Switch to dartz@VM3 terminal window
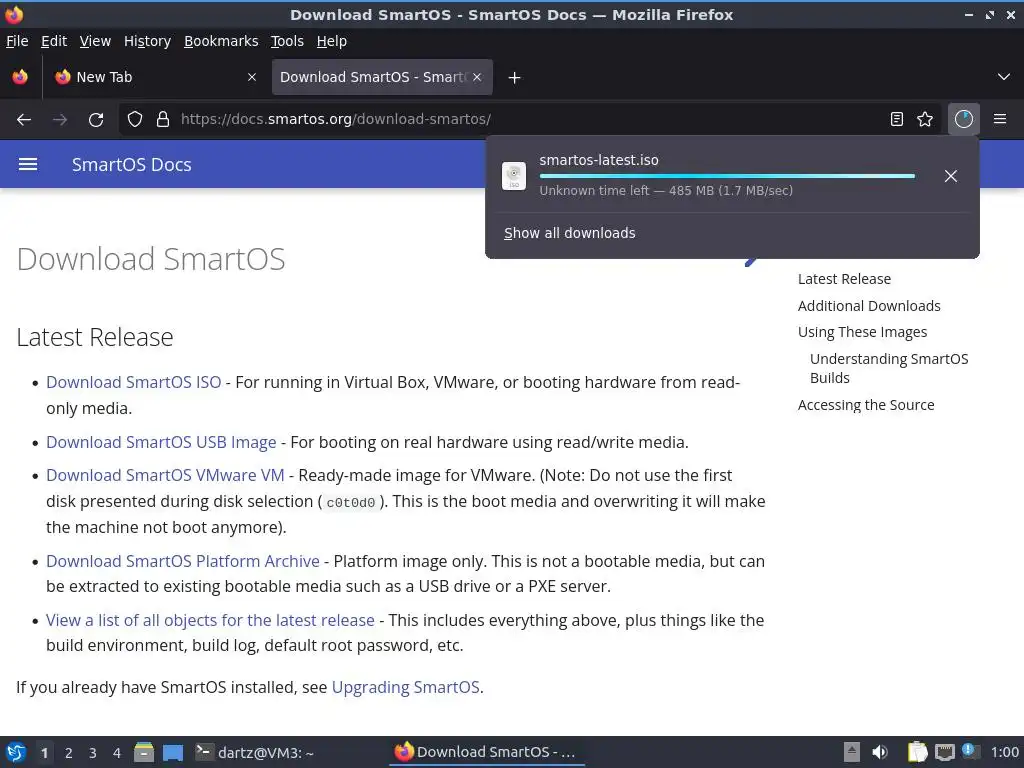Screen dimensions: 1024x768 pos(256,752)
